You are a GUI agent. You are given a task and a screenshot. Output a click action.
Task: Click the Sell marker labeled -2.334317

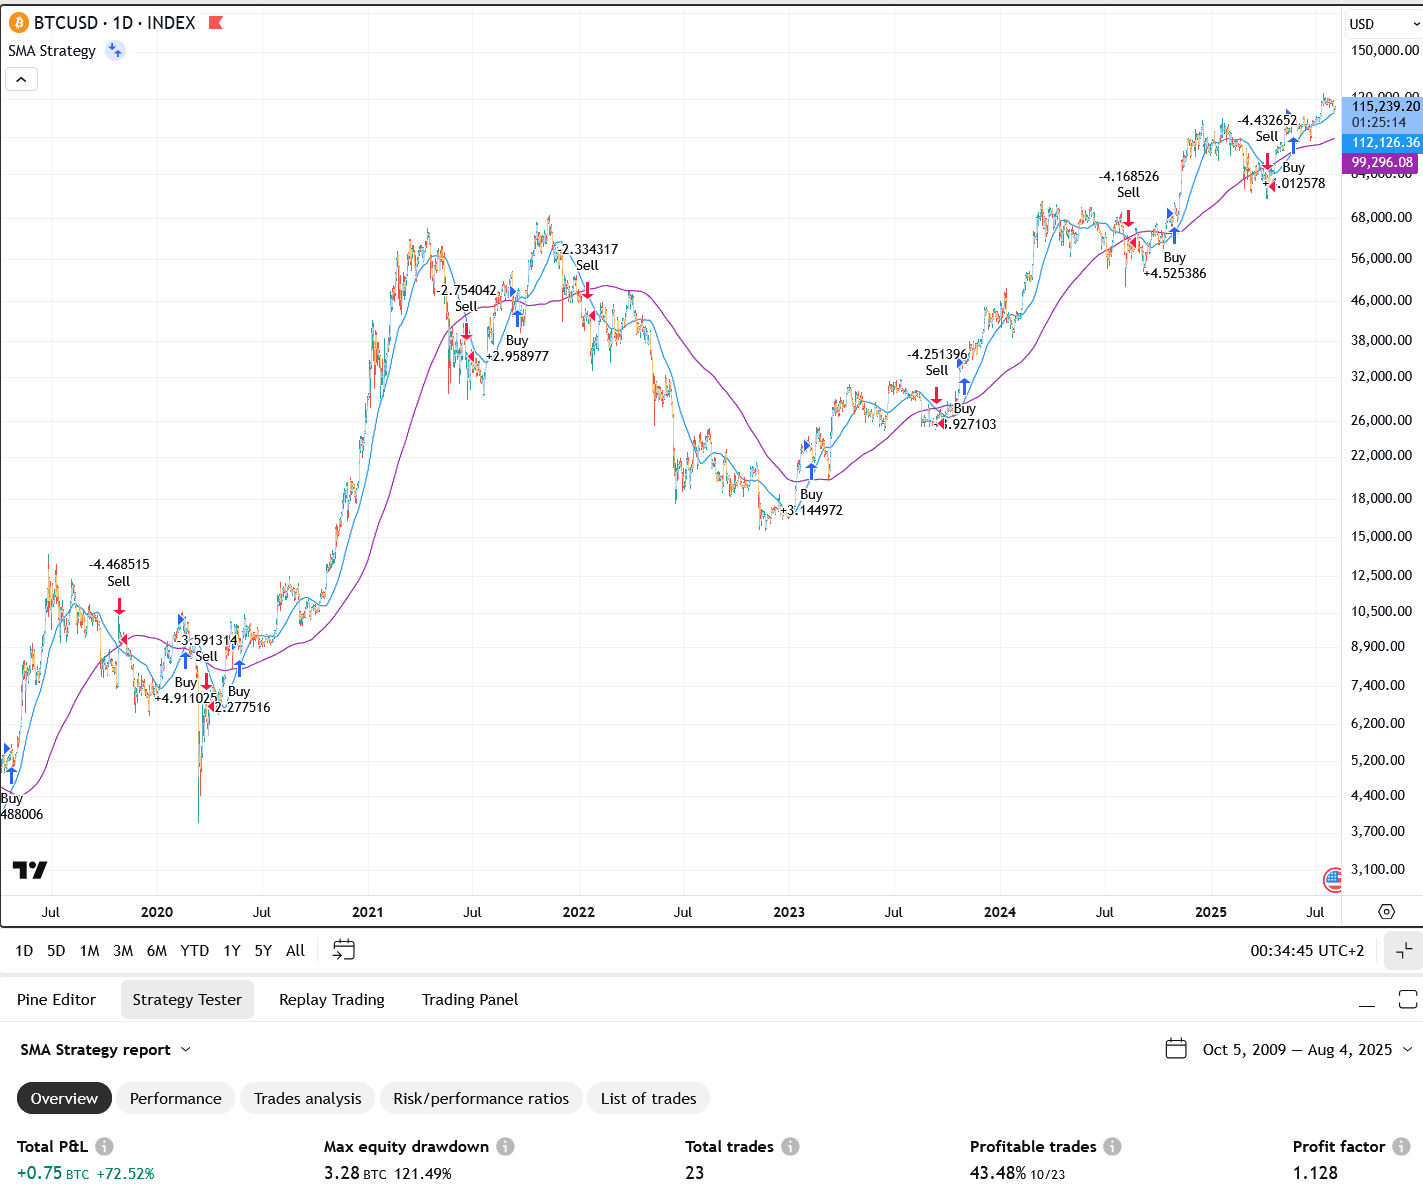coord(588,290)
